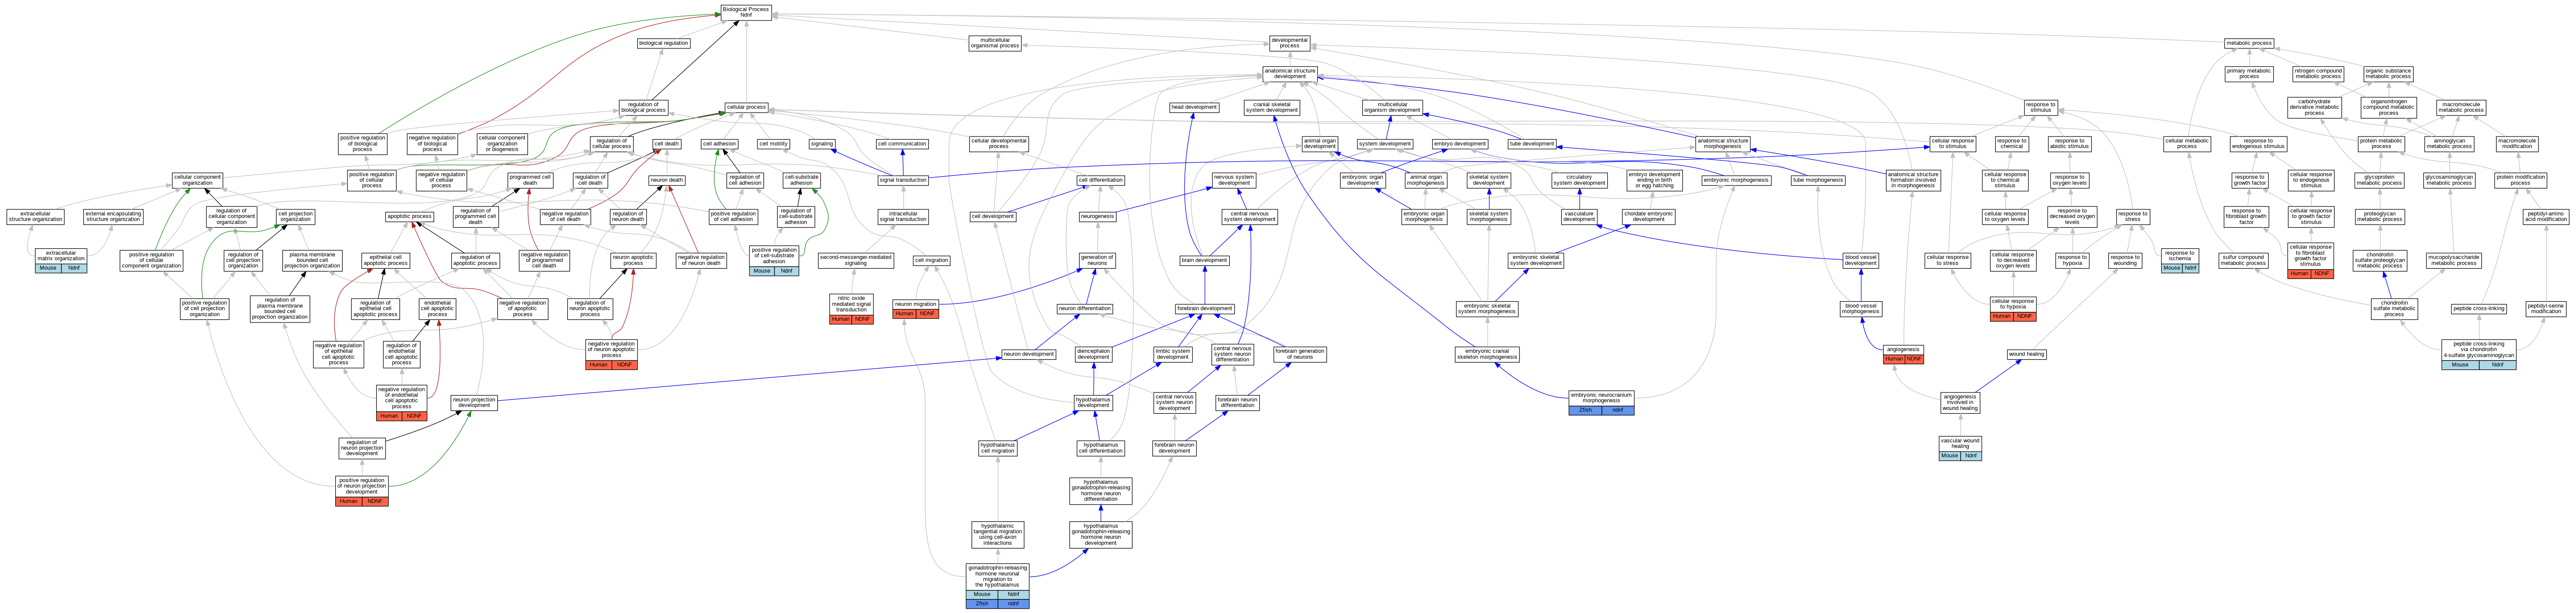Select the 'angiogenesis' Human NDNF node

1902,354
